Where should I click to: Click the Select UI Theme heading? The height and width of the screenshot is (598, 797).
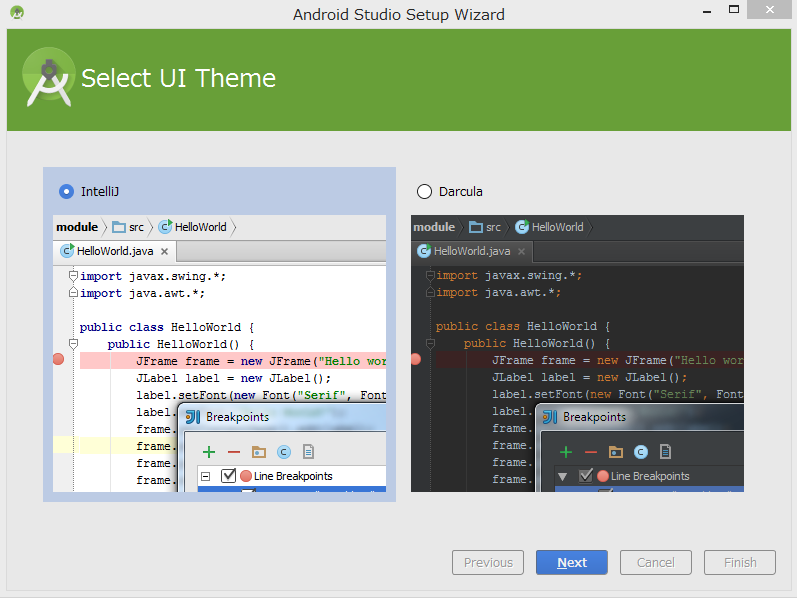(x=178, y=78)
